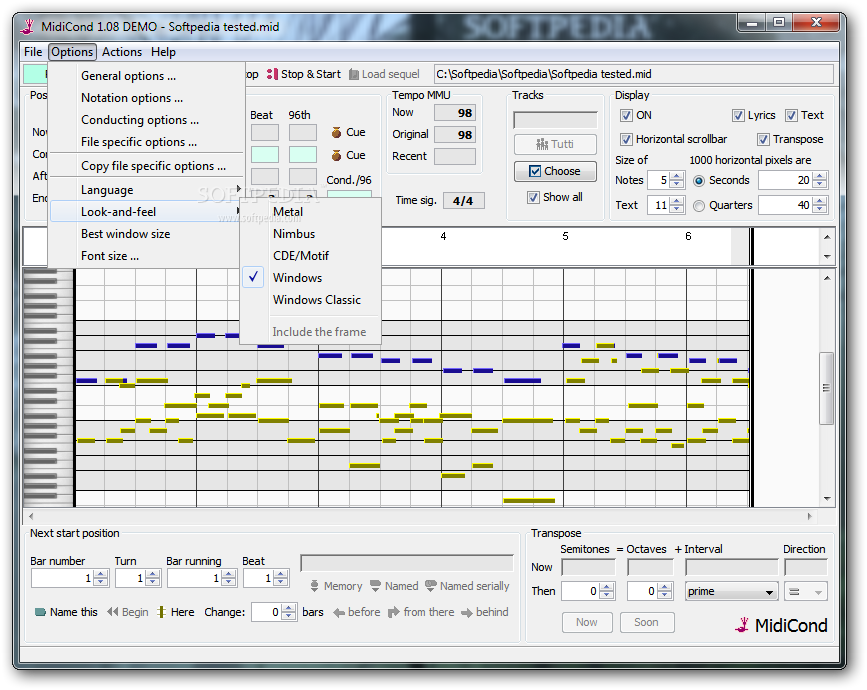This screenshot has width=867, height=690.
Task: Choose File specific options entry
Action: tap(147, 142)
